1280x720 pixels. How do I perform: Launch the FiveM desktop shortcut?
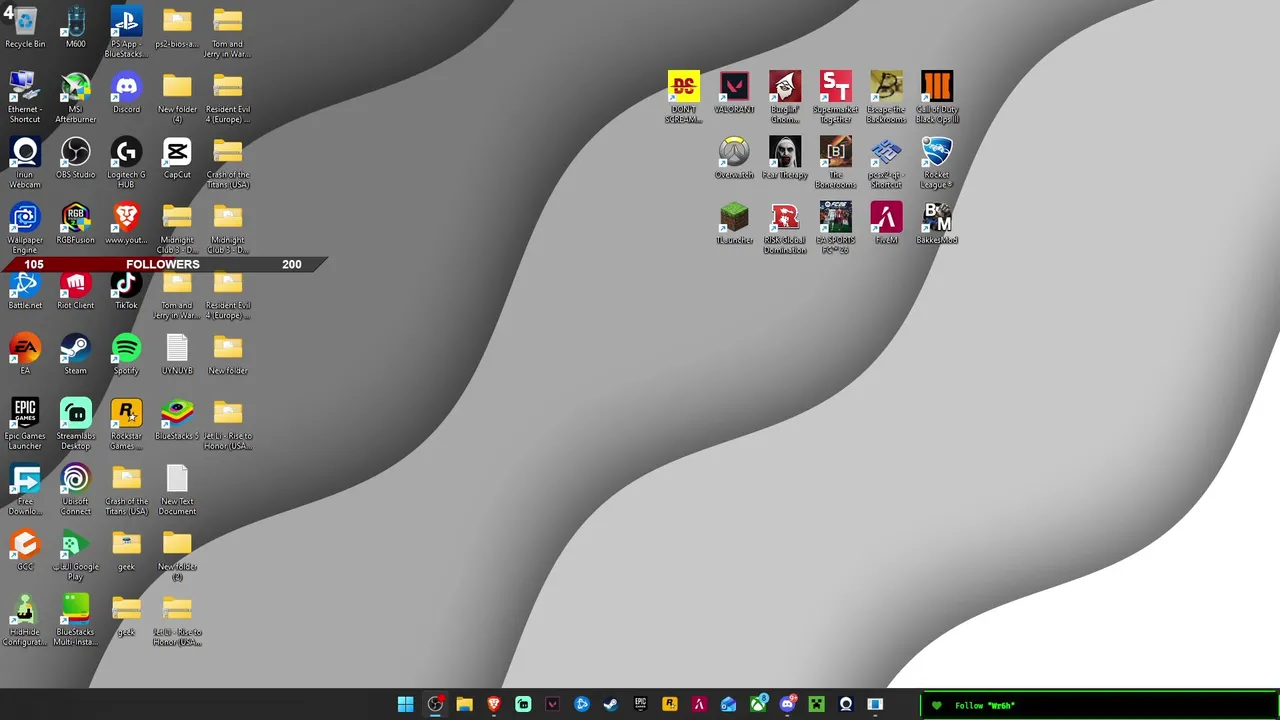coord(887,224)
